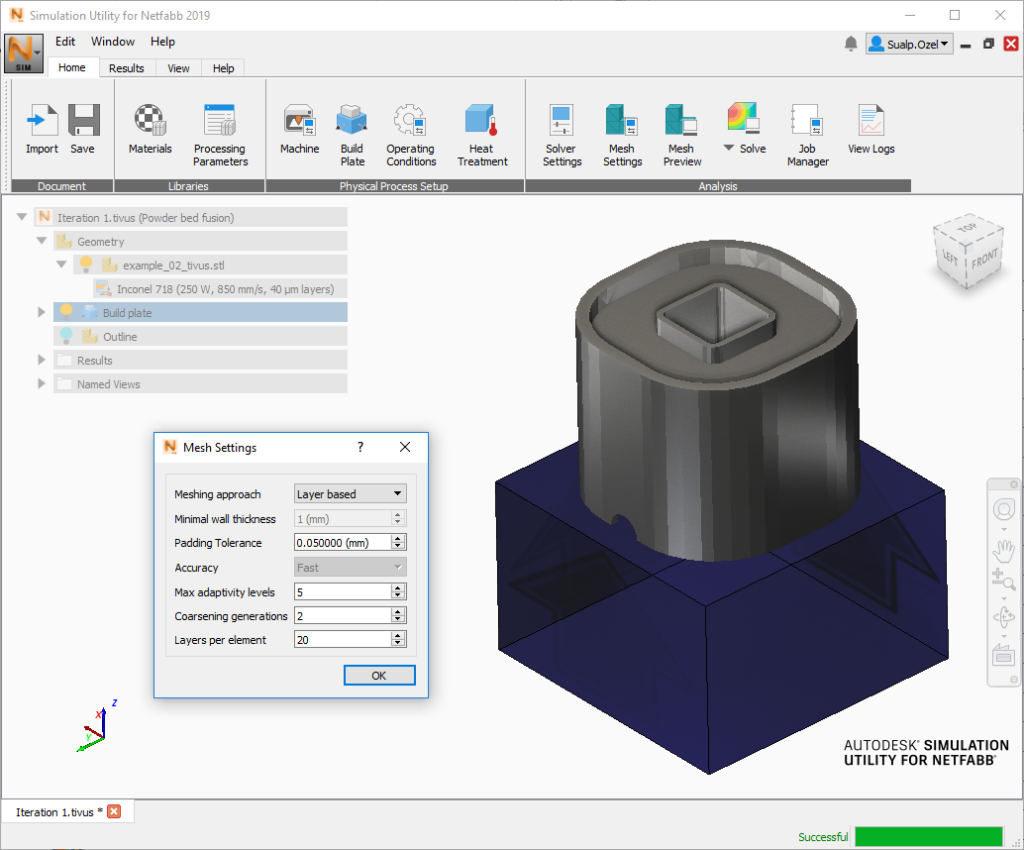Save the document with Save icon

click(83, 129)
